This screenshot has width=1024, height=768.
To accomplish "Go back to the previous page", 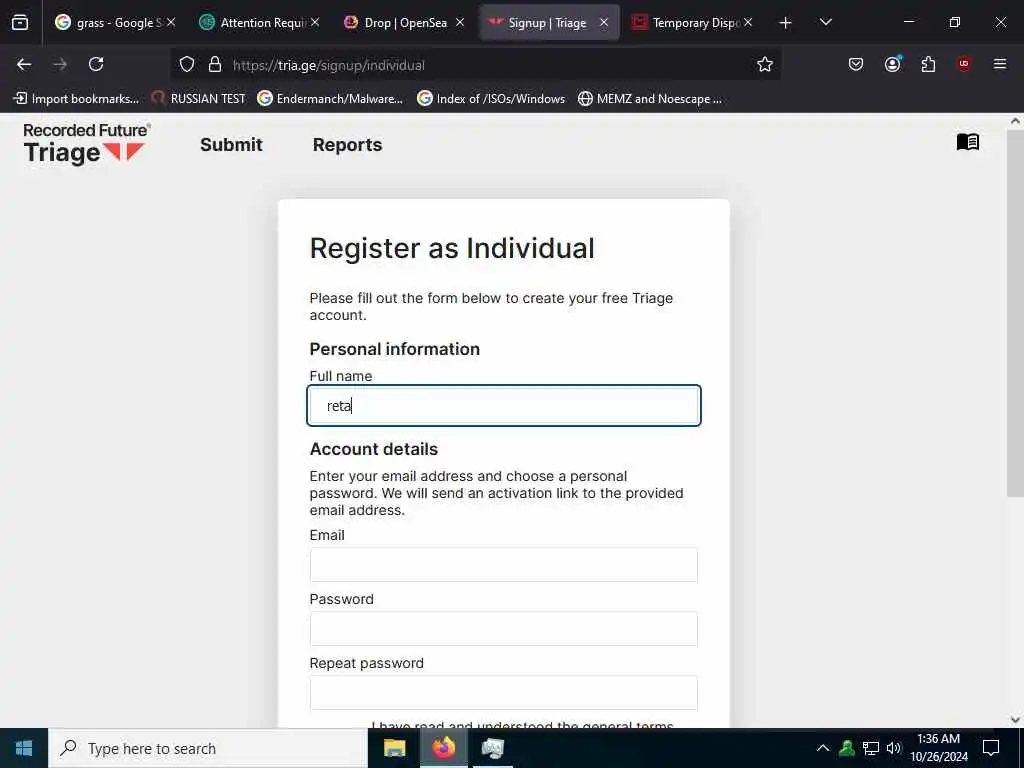I will pos(24,64).
